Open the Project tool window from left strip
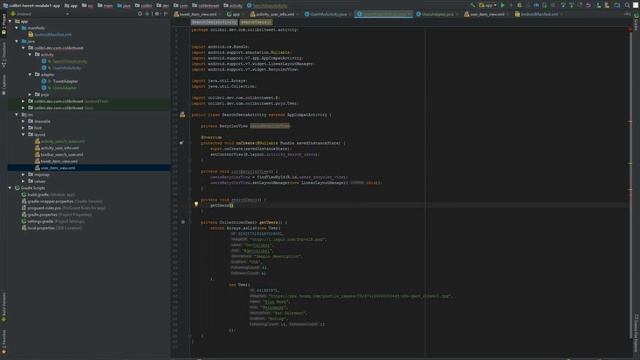 tap(4, 24)
